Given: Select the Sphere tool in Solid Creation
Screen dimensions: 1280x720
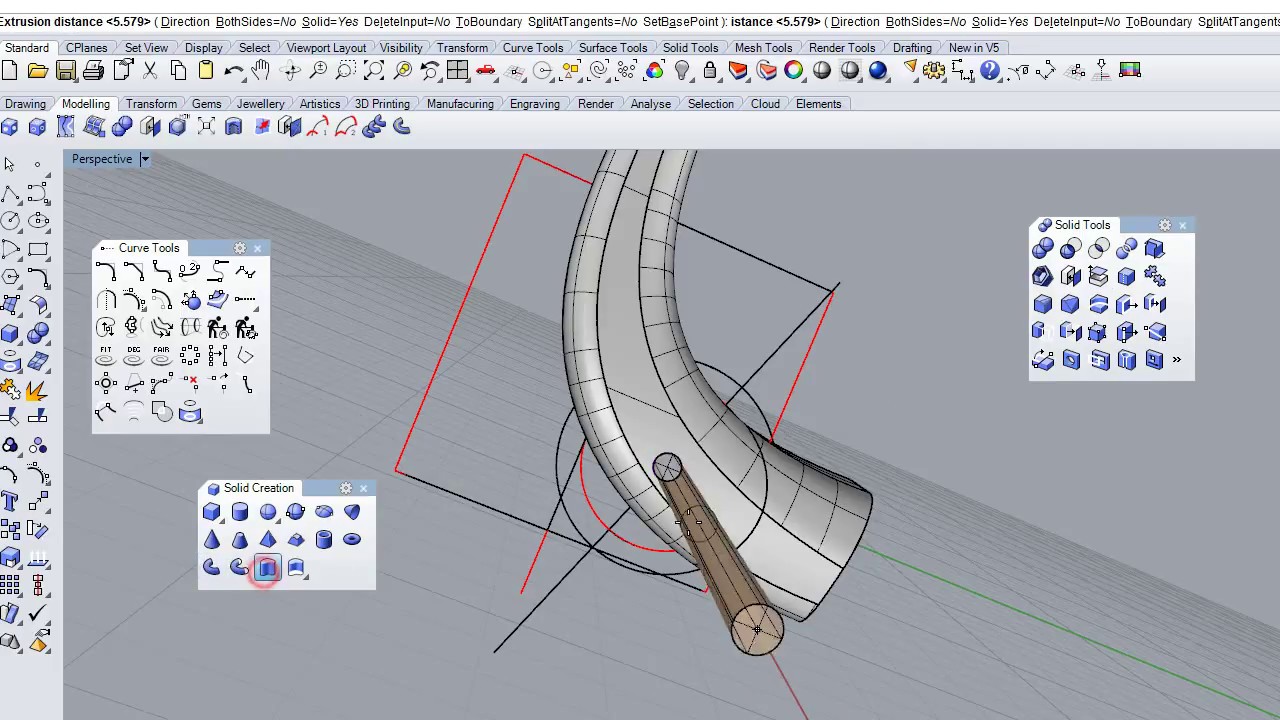Looking at the screenshot, I should click(x=268, y=512).
